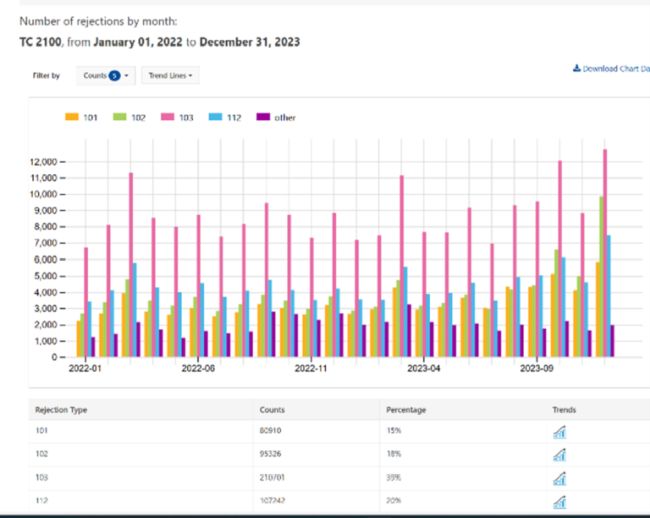The height and width of the screenshot is (518, 650).
Task: Click the 2022-01 x-axis label
Action: pos(84,367)
